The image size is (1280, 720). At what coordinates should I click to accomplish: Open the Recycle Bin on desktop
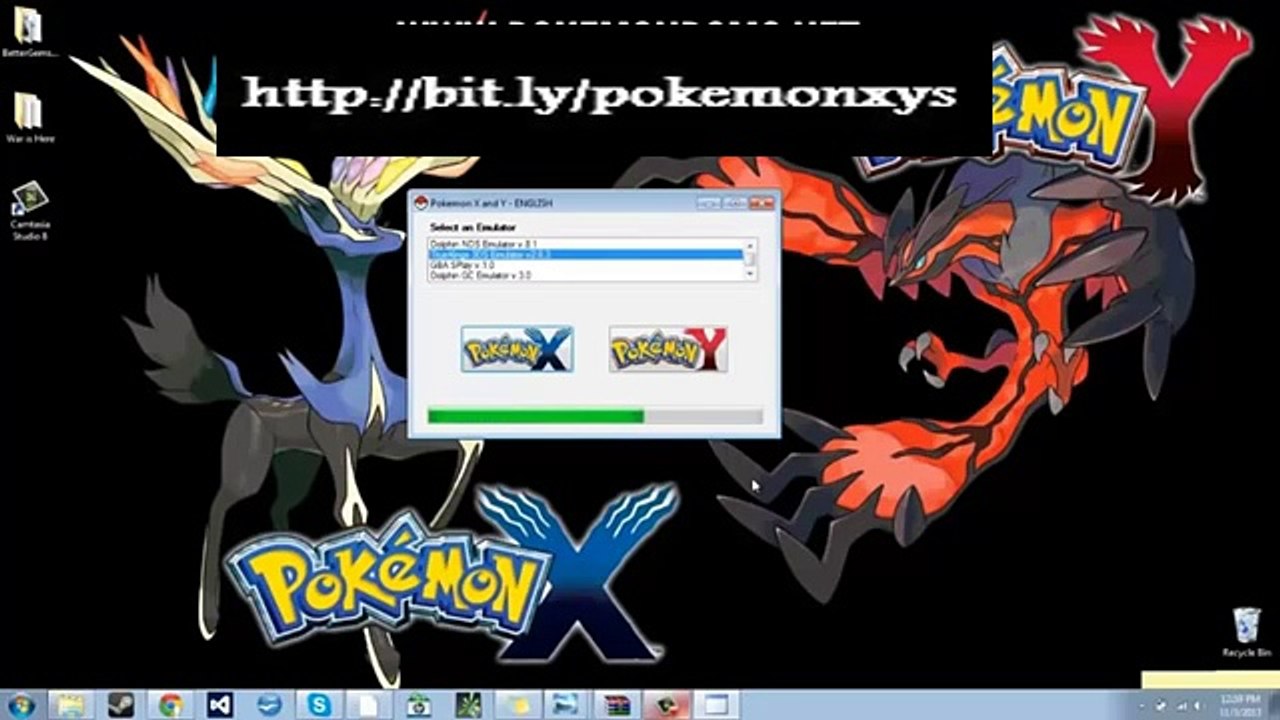[x=1246, y=632]
